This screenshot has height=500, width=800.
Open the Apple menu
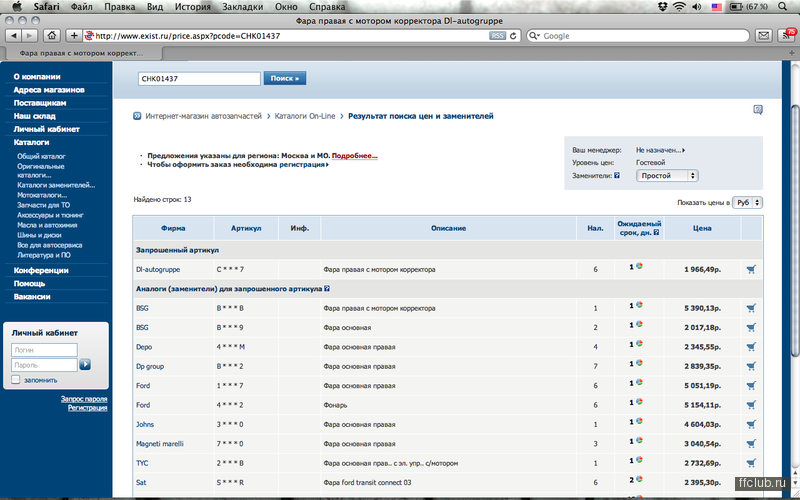point(17,7)
